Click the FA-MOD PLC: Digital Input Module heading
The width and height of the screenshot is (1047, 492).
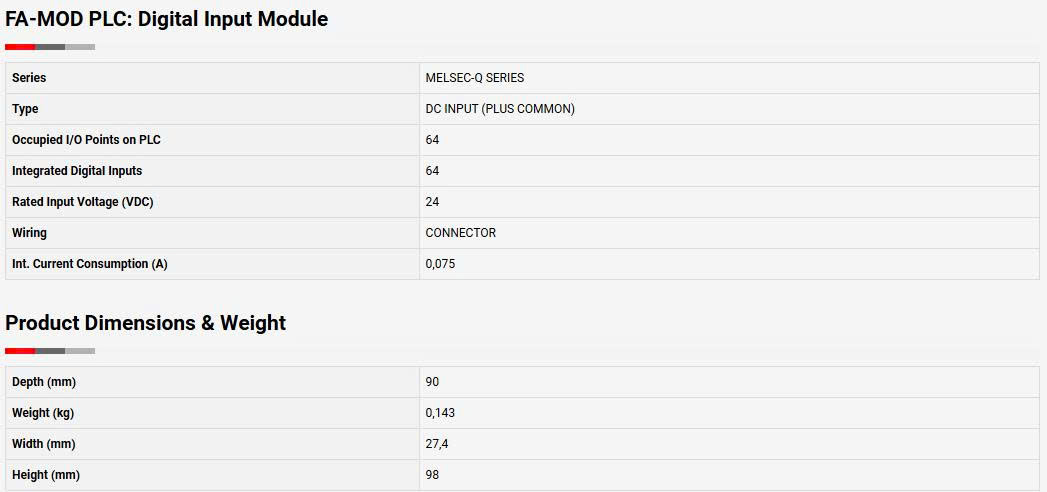166,19
